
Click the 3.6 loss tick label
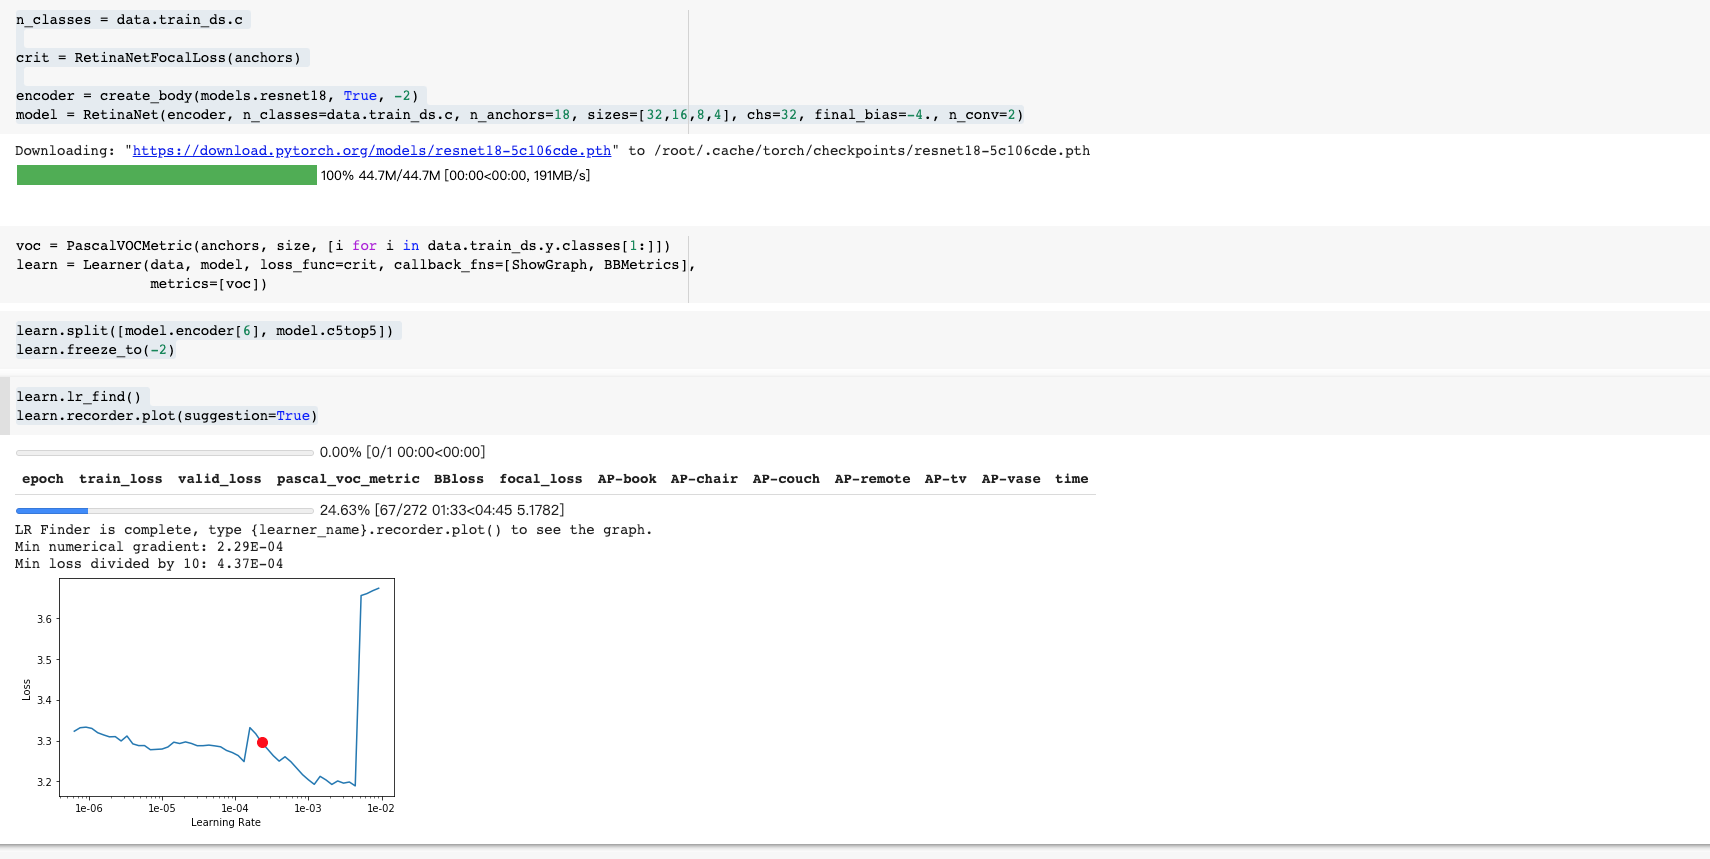44,619
